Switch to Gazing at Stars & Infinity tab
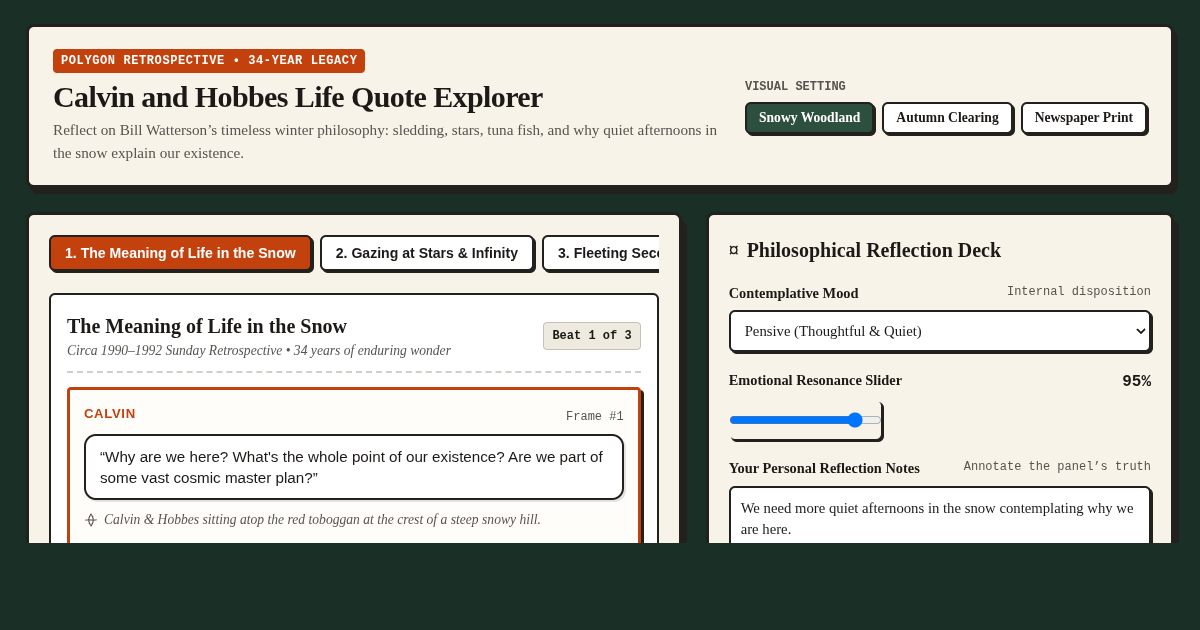The image size is (1200, 630). (427, 253)
